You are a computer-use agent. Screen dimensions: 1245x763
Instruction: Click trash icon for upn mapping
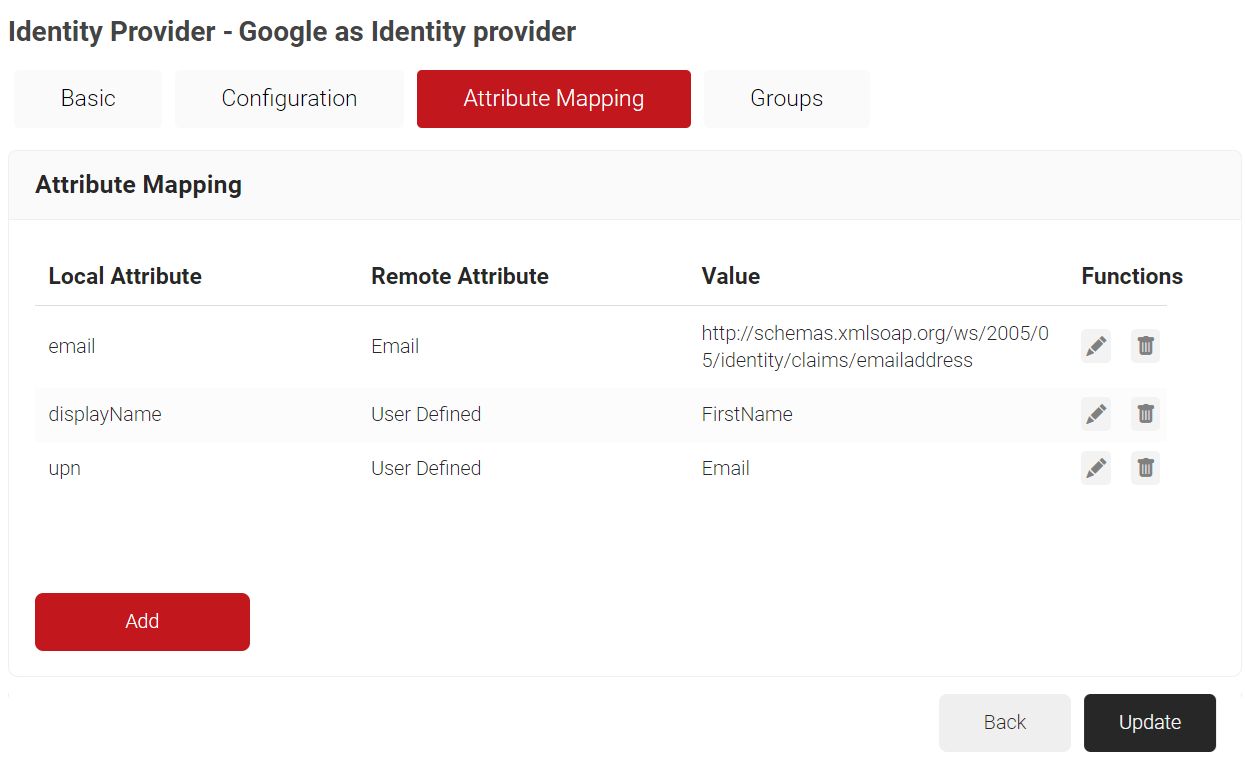click(1145, 468)
